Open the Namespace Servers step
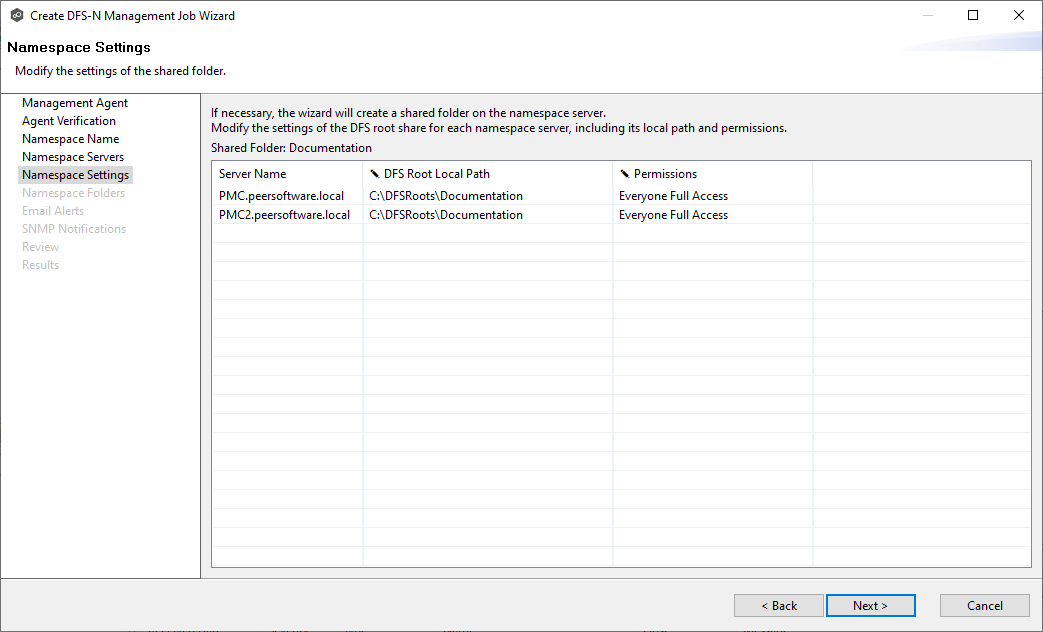 tap(73, 156)
